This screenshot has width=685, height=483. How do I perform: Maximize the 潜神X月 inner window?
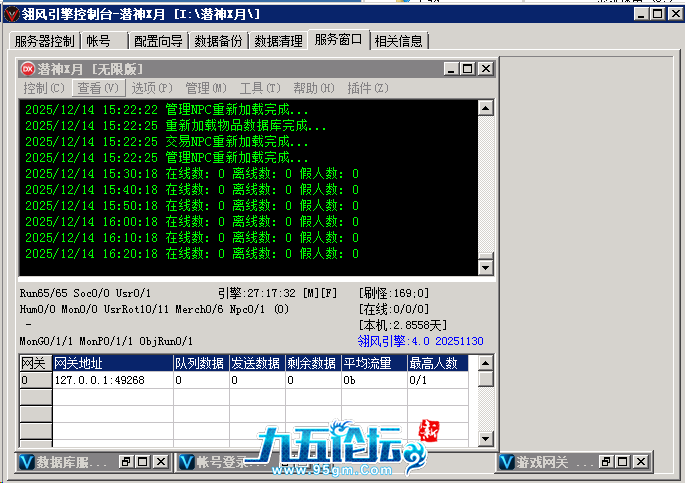point(468,69)
